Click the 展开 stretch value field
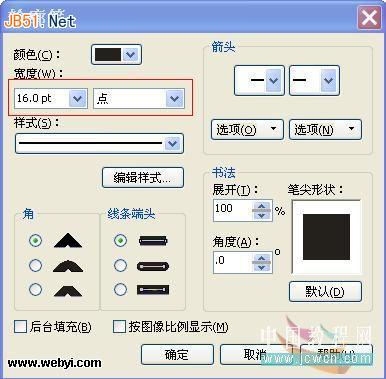Screen dimensions: 386x379 [233, 210]
